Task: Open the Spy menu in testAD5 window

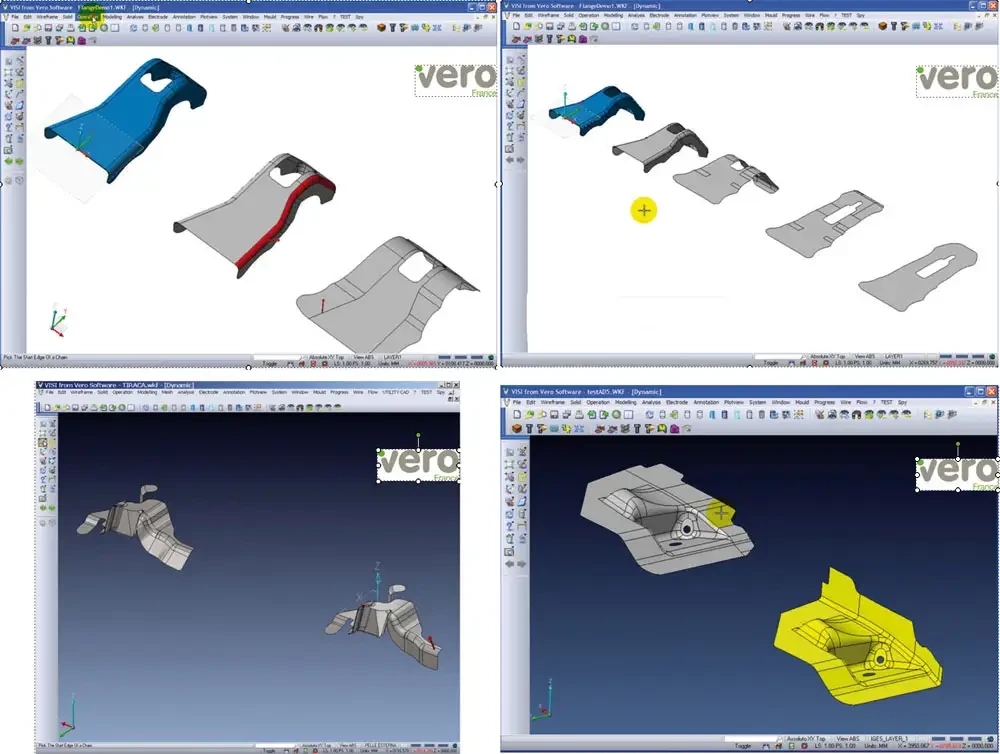Action: (902, 403)
